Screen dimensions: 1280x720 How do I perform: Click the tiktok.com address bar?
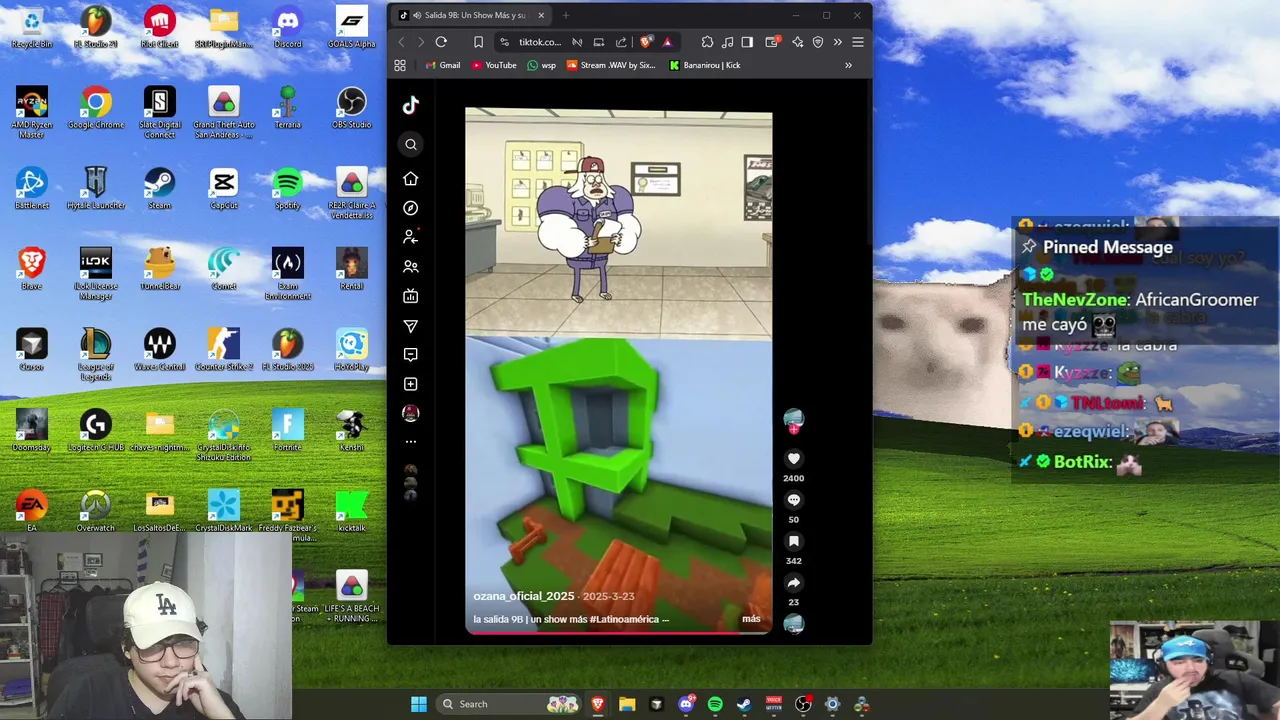tap(540, 42)
